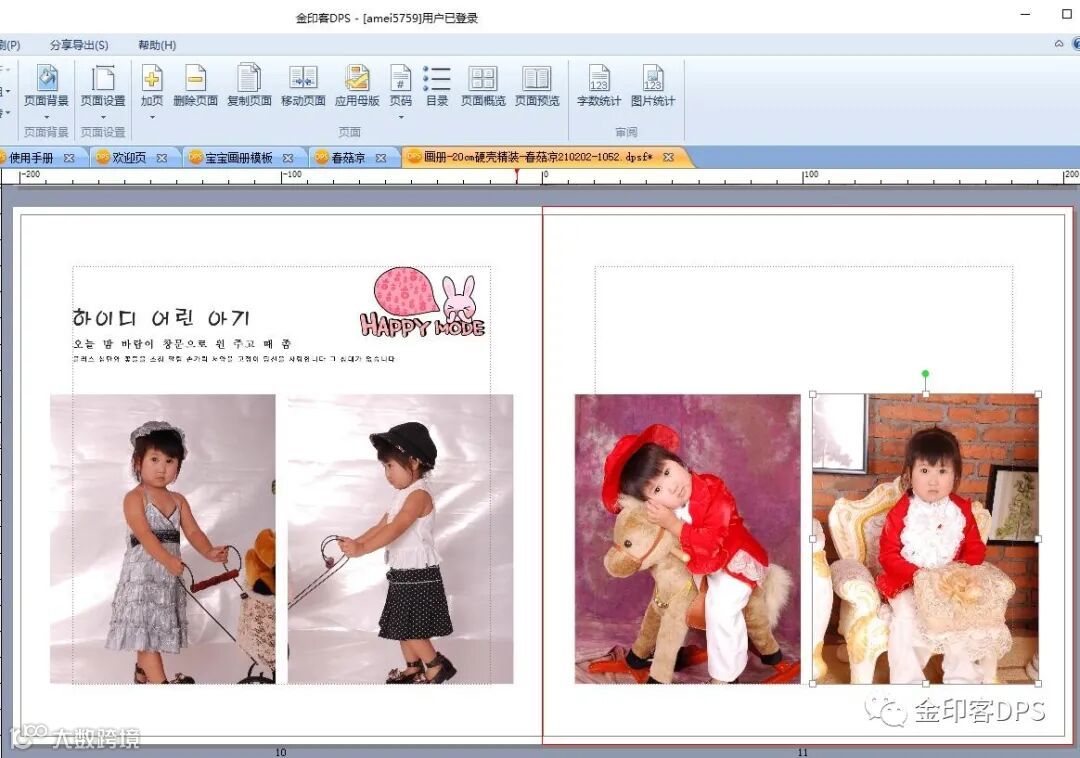Switch to the 宝宝画册模板 tab
Image resolution: width=1080 pixels, height=758 pixels.
[x=238, y=158]
